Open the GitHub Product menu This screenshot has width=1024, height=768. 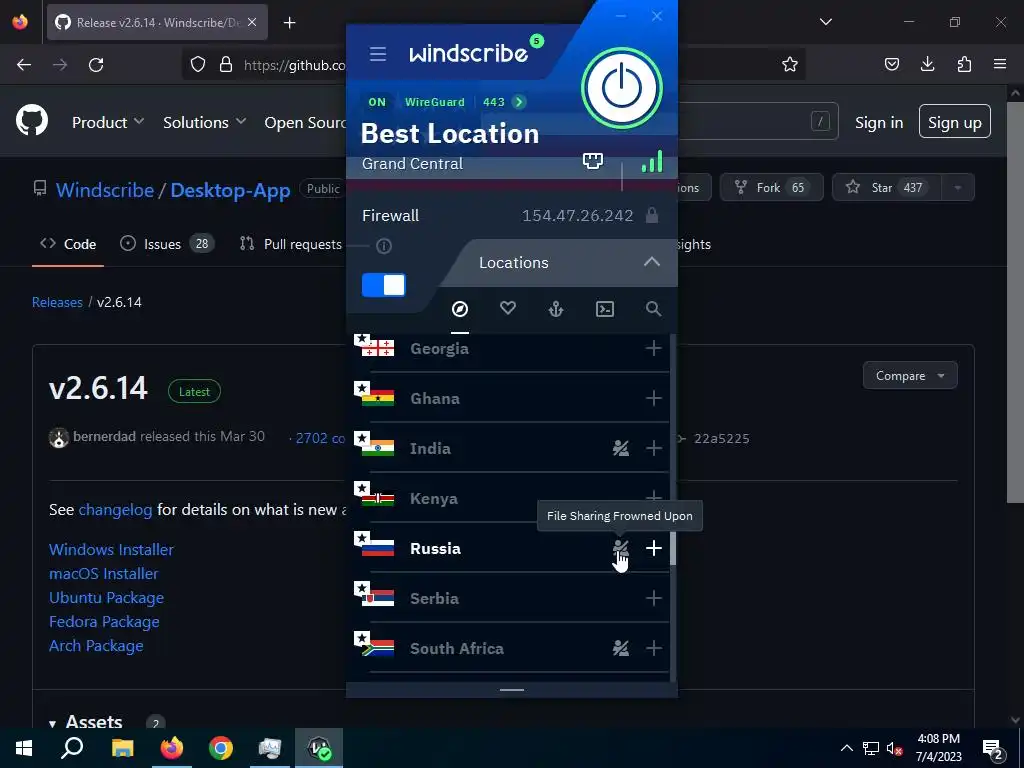[x=108, y=122]
